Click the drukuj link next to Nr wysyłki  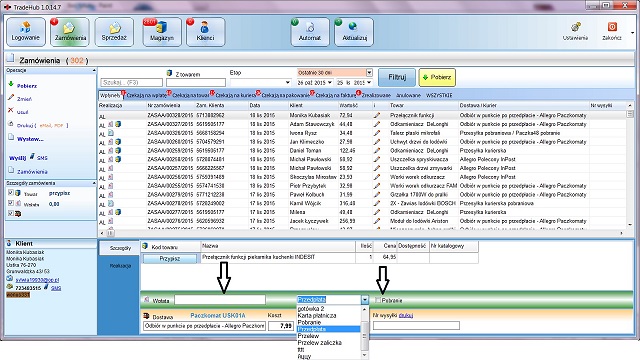(x=406, y=315)
